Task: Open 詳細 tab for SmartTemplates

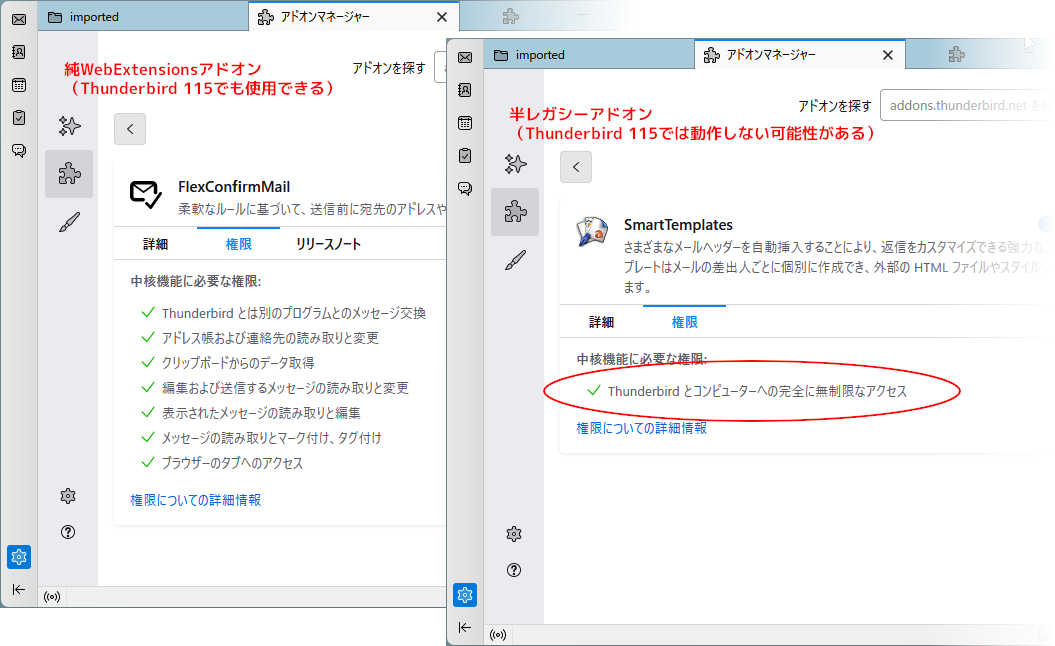Action: coord(602,322)
